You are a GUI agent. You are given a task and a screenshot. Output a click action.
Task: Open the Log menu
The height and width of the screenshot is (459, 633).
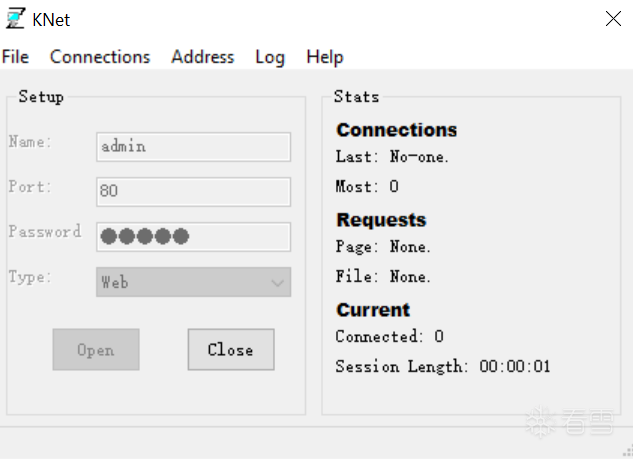pyautogui.click(x=270, y=57)
